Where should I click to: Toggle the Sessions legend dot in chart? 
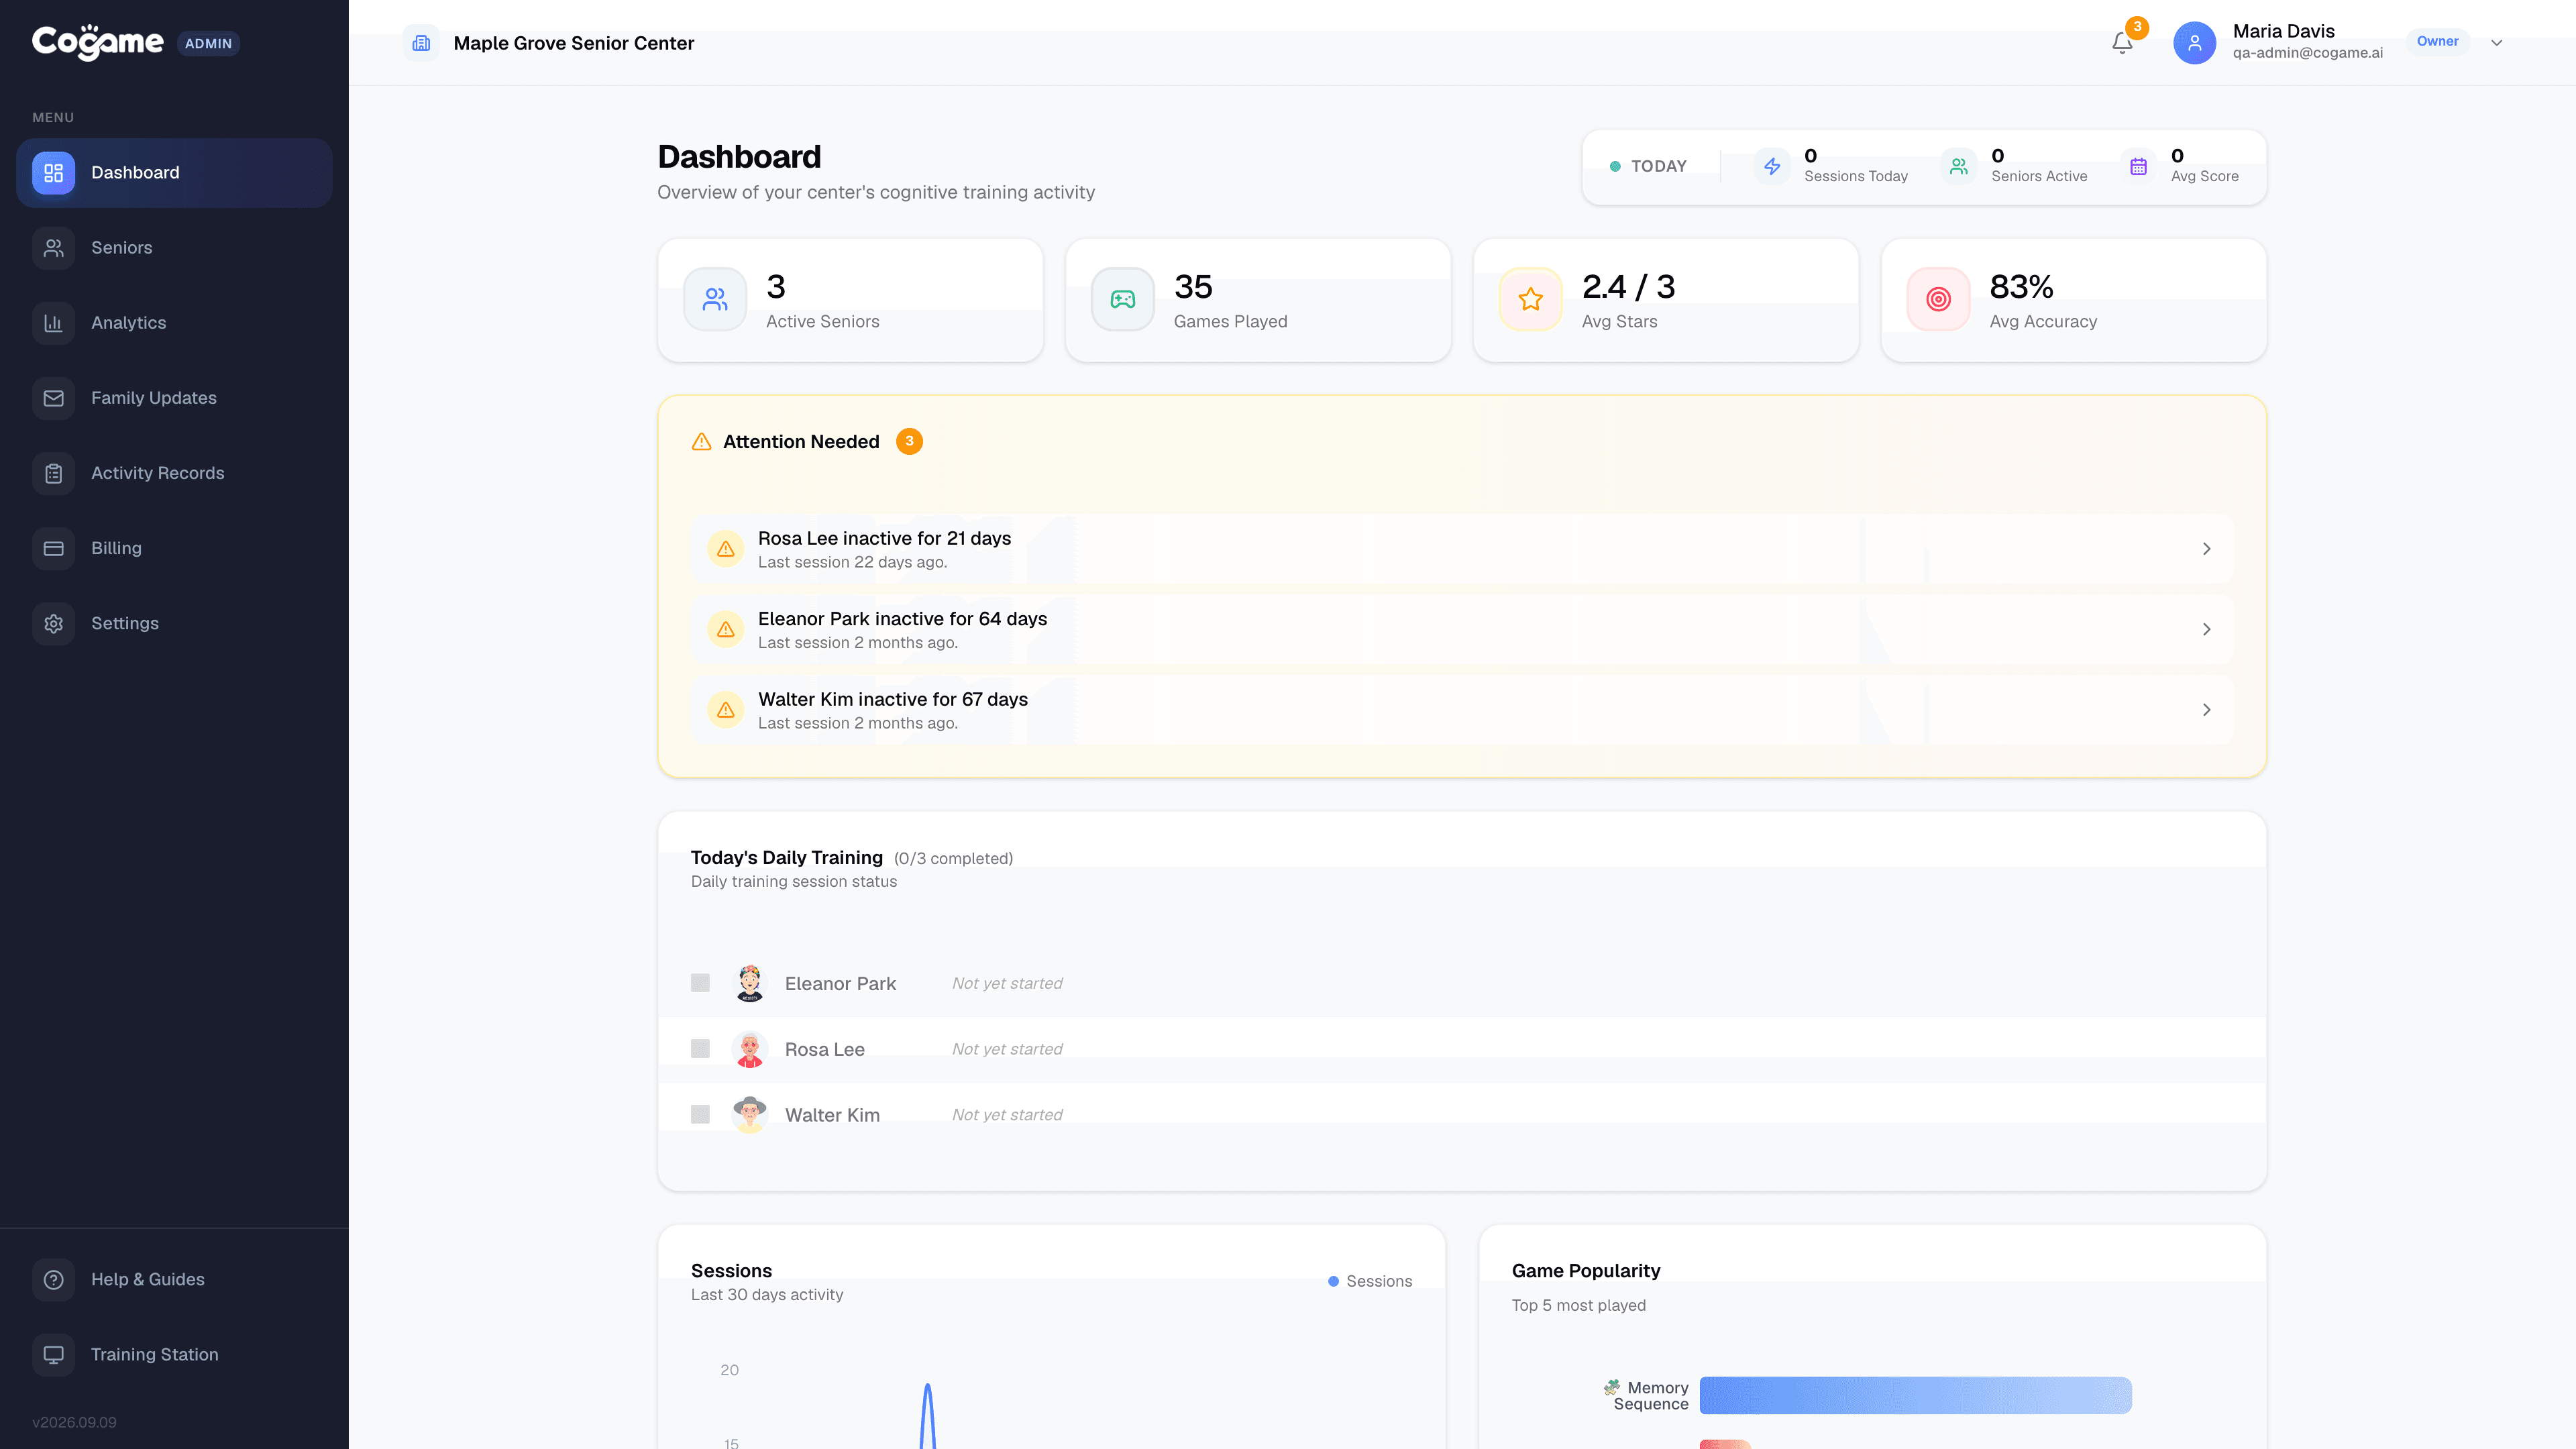[x=1333, y=1281]
